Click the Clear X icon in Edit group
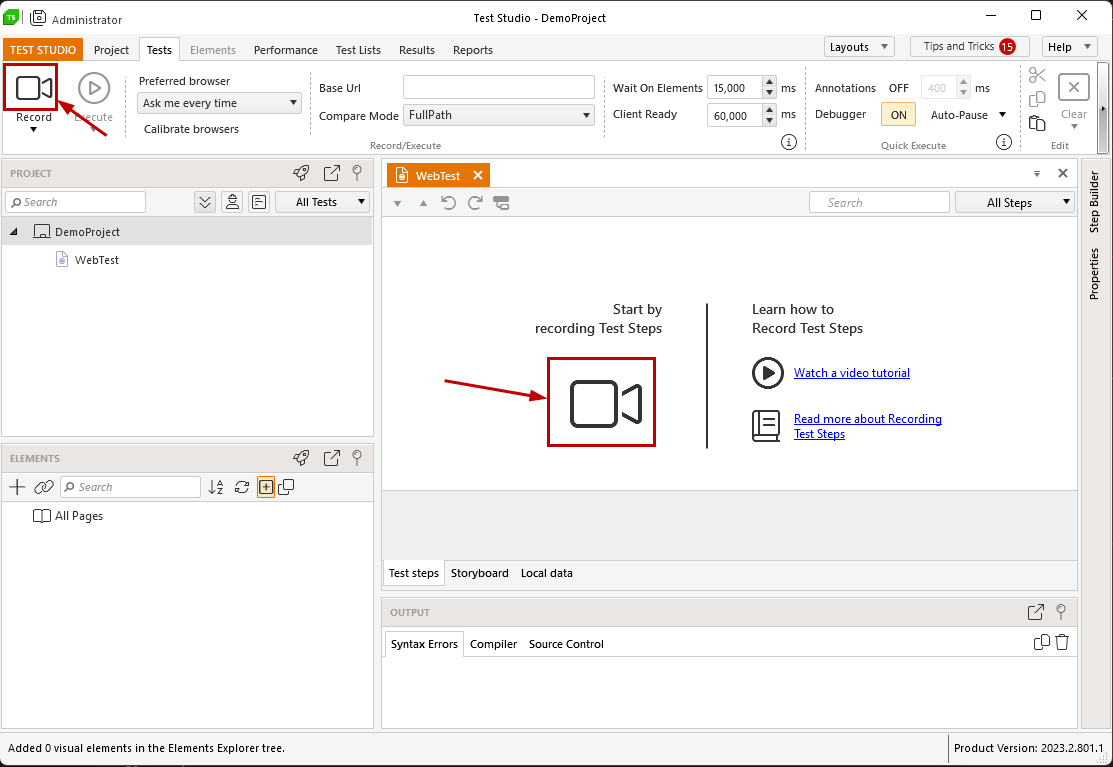The width and height of the screenshot is (1113, 767). [1073, 87]
